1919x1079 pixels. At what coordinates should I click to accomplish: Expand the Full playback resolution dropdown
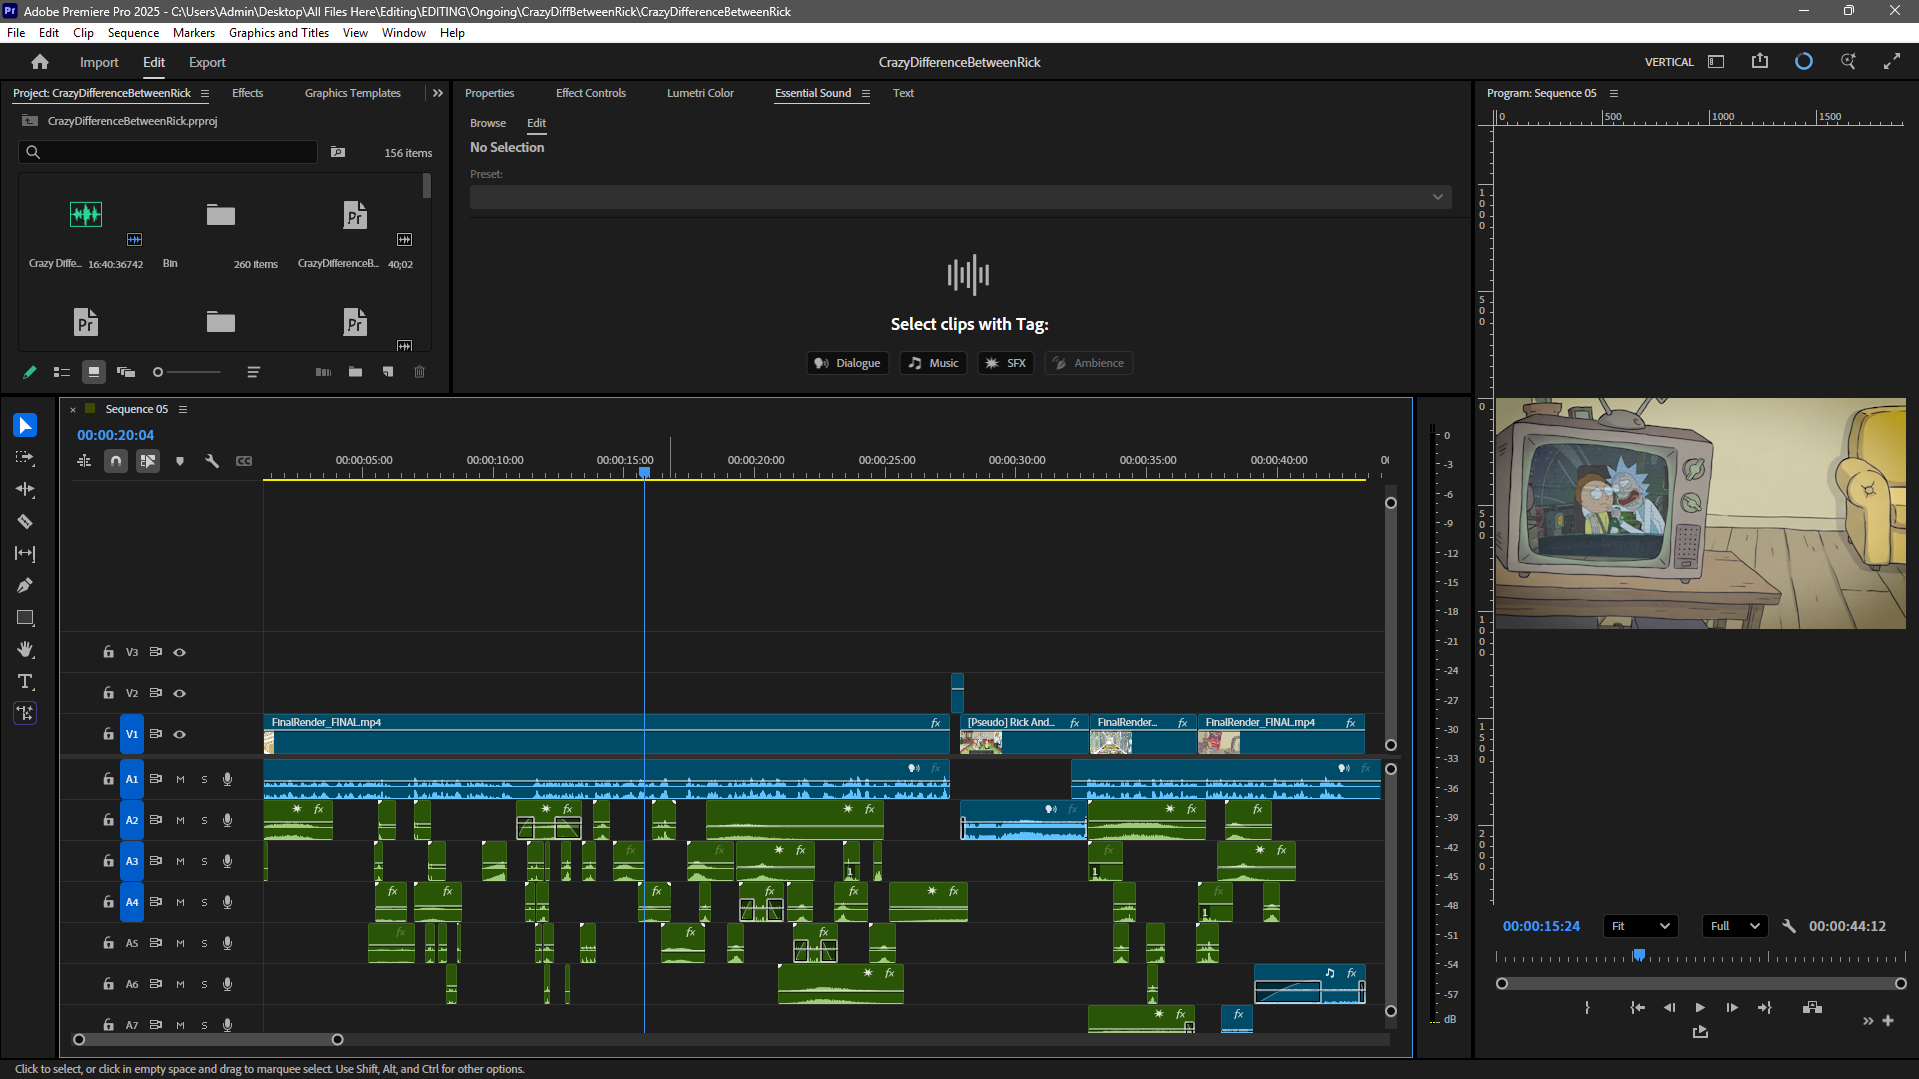1734,926
